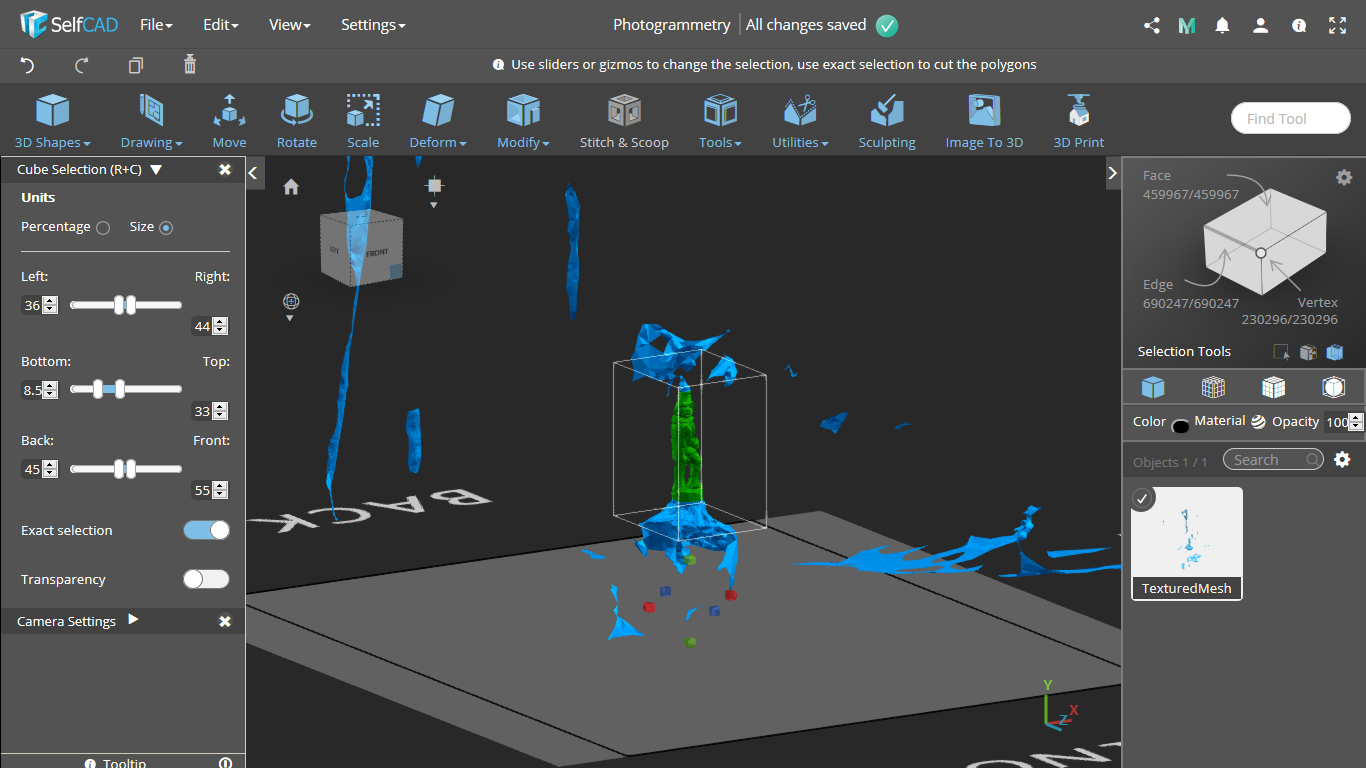
Task: Open 3D Shapes dropdown
Action: 53,121
